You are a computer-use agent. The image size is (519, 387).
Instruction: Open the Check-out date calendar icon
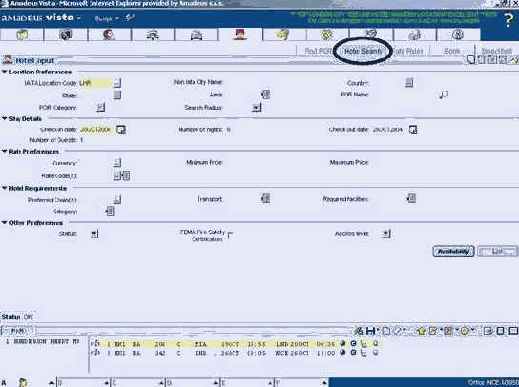pyautogui.click(x=413, y=130)
